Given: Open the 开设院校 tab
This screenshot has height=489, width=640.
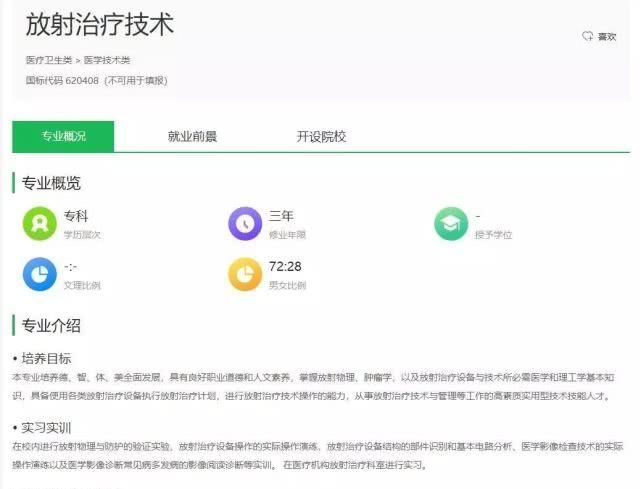Looking at the screenshot, I should tap(321, 136).
